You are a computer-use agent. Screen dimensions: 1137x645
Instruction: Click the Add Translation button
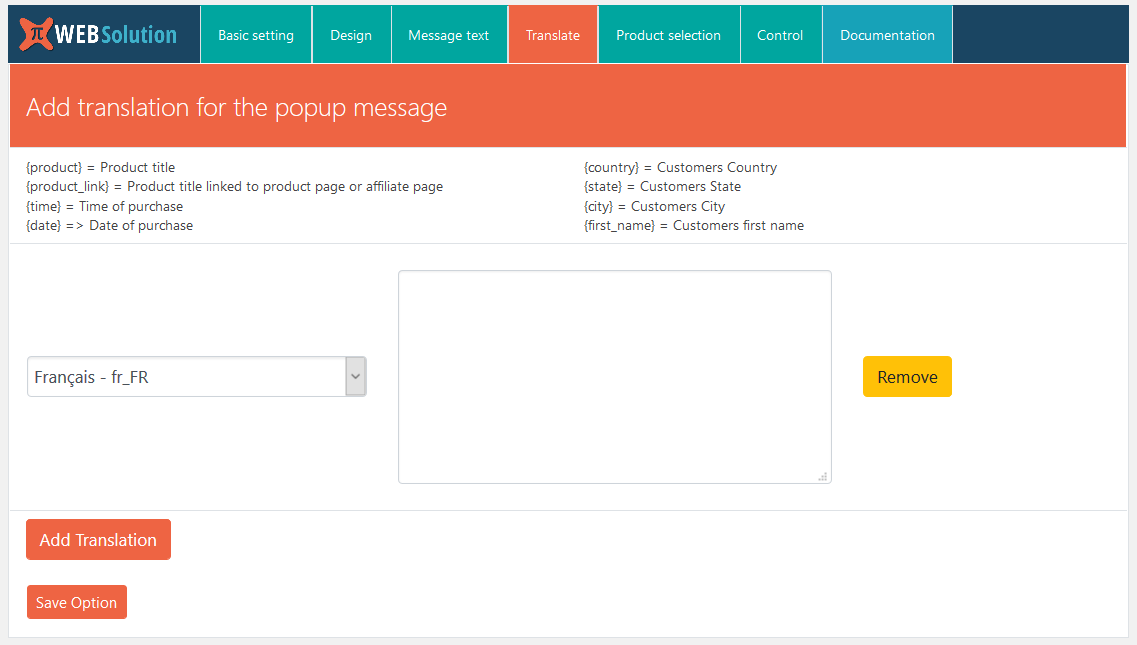click(97, 539)
